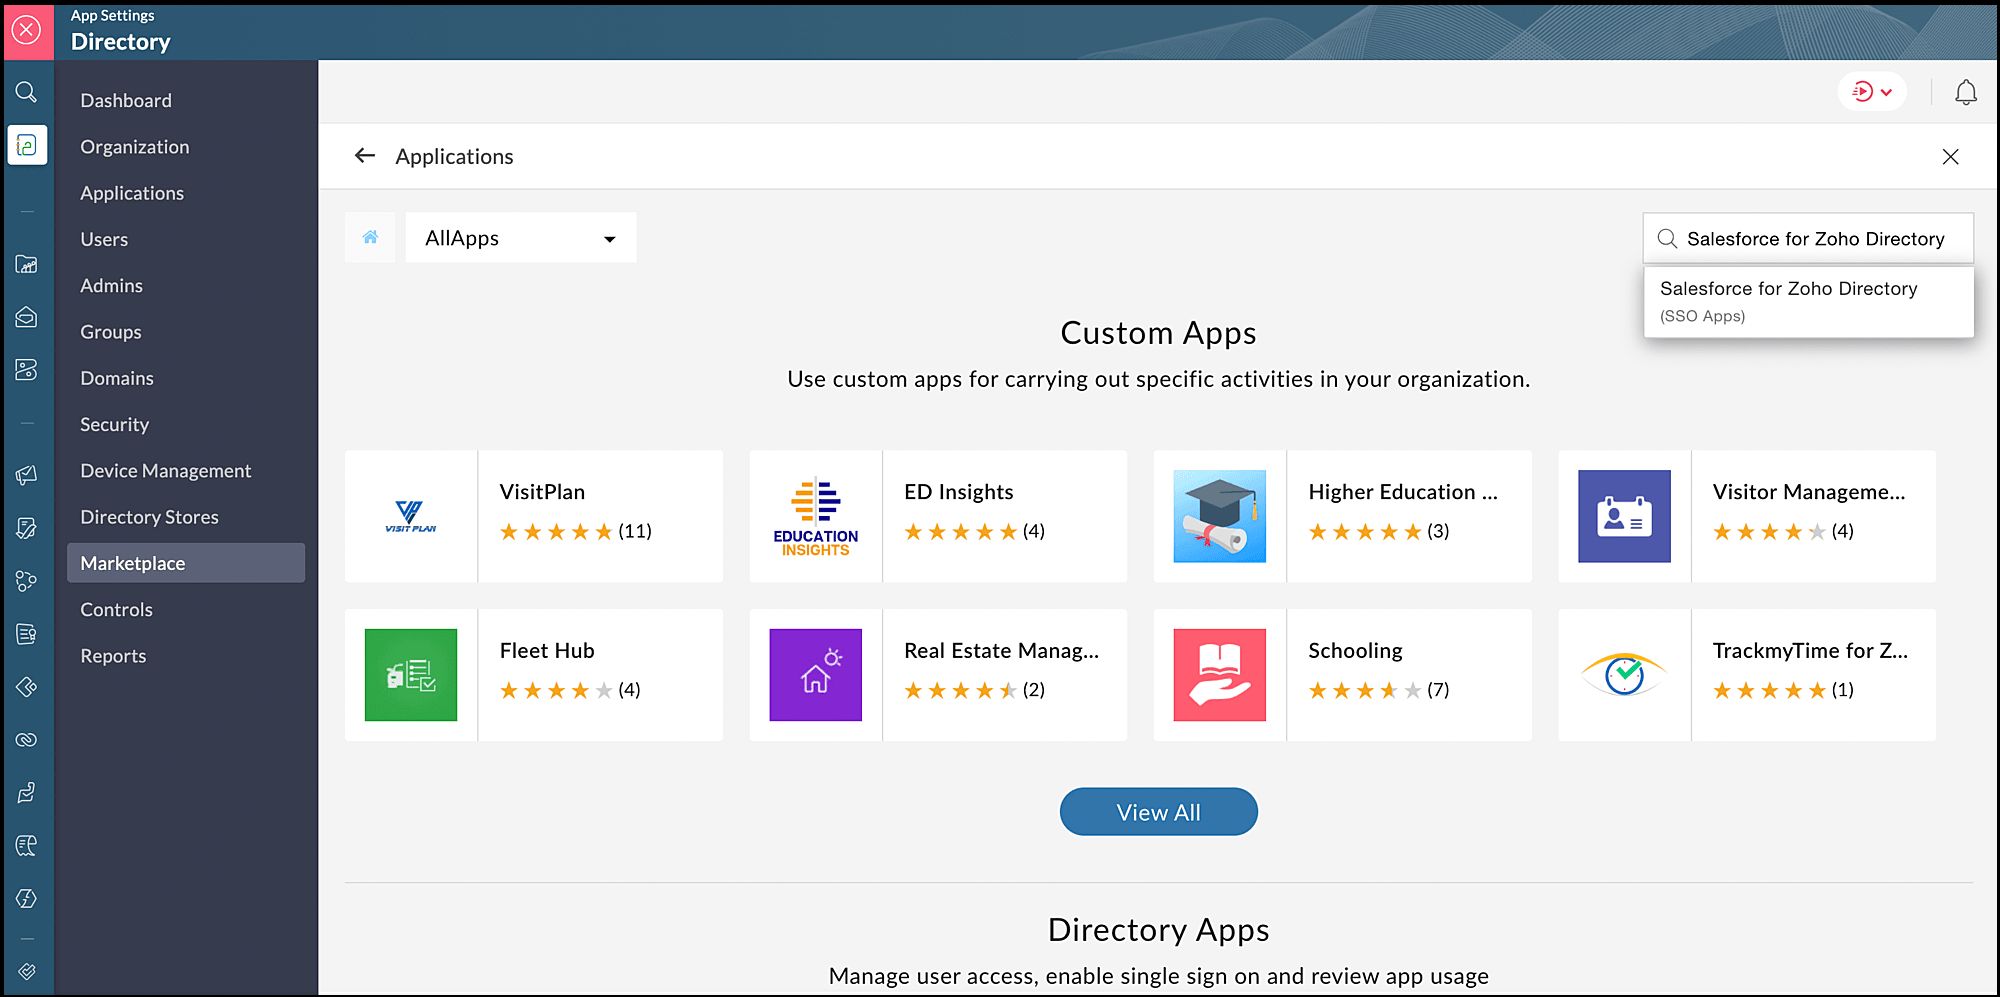Select the Education Insights app logo
The image size is (2000, 997).
pyautogui.click(x=815, y=516)
